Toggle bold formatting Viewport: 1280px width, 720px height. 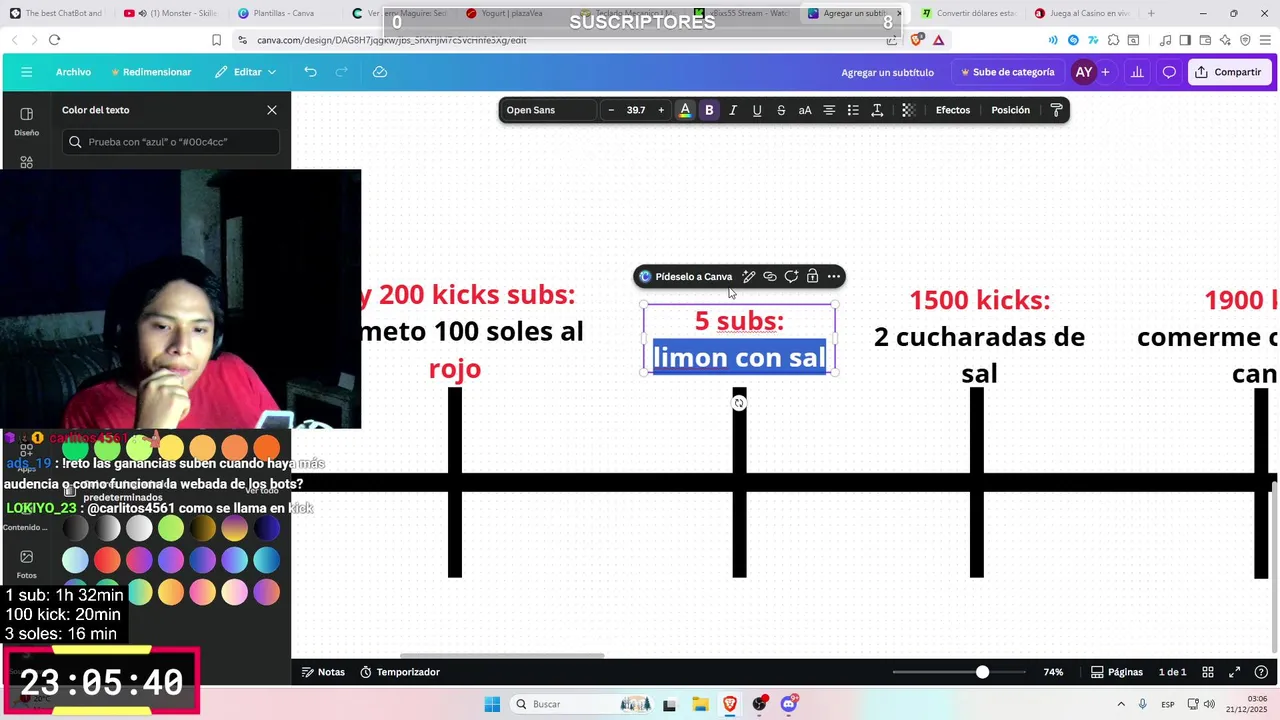(x=709, y=110)
